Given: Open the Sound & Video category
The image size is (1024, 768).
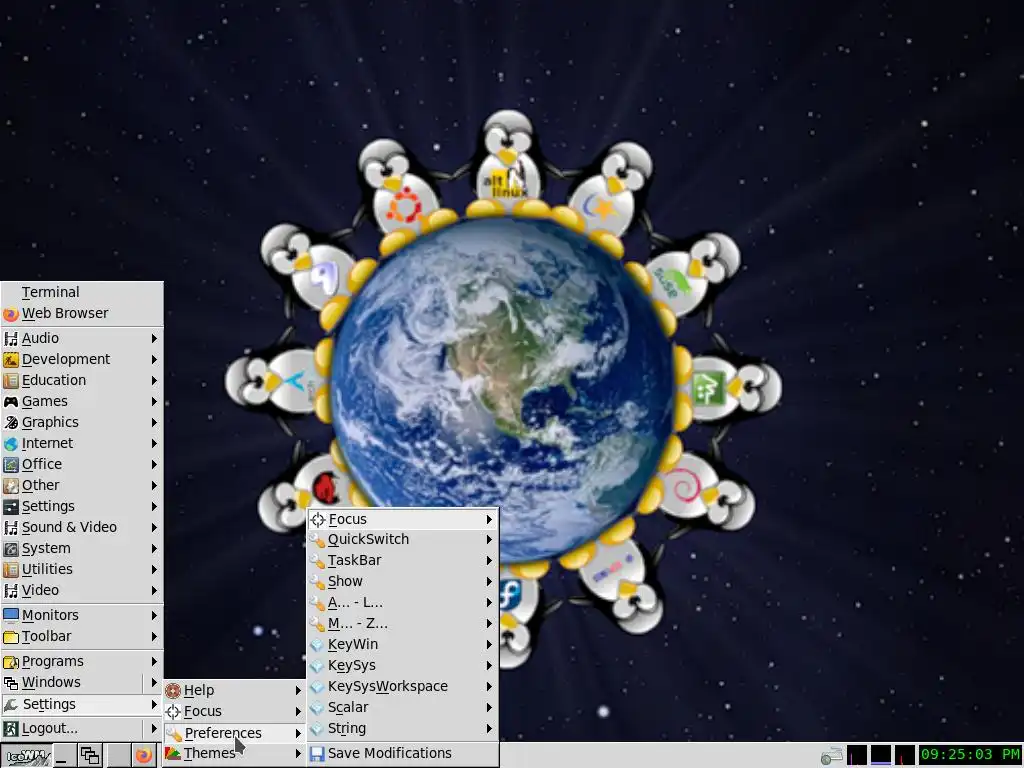Looking at the screenshot, I should click(82, 527).
